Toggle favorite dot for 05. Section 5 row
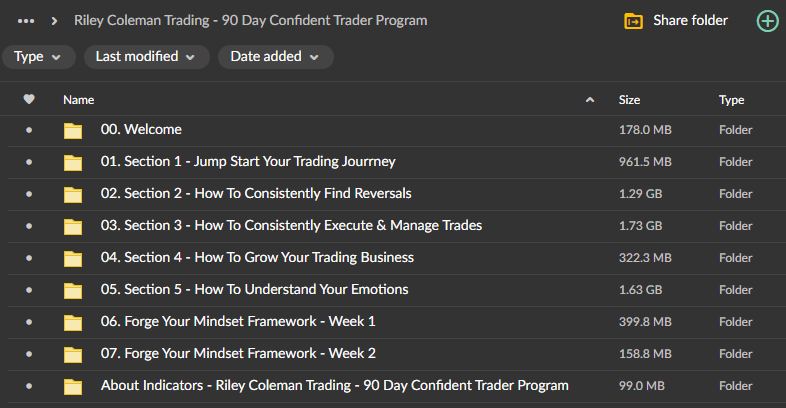 coord(29,290)
